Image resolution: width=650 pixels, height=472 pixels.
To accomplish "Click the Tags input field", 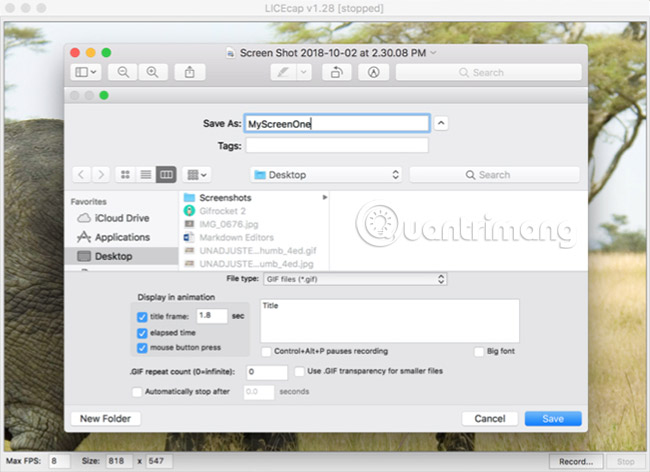I will pyautogui.click(x=337, y=145).
